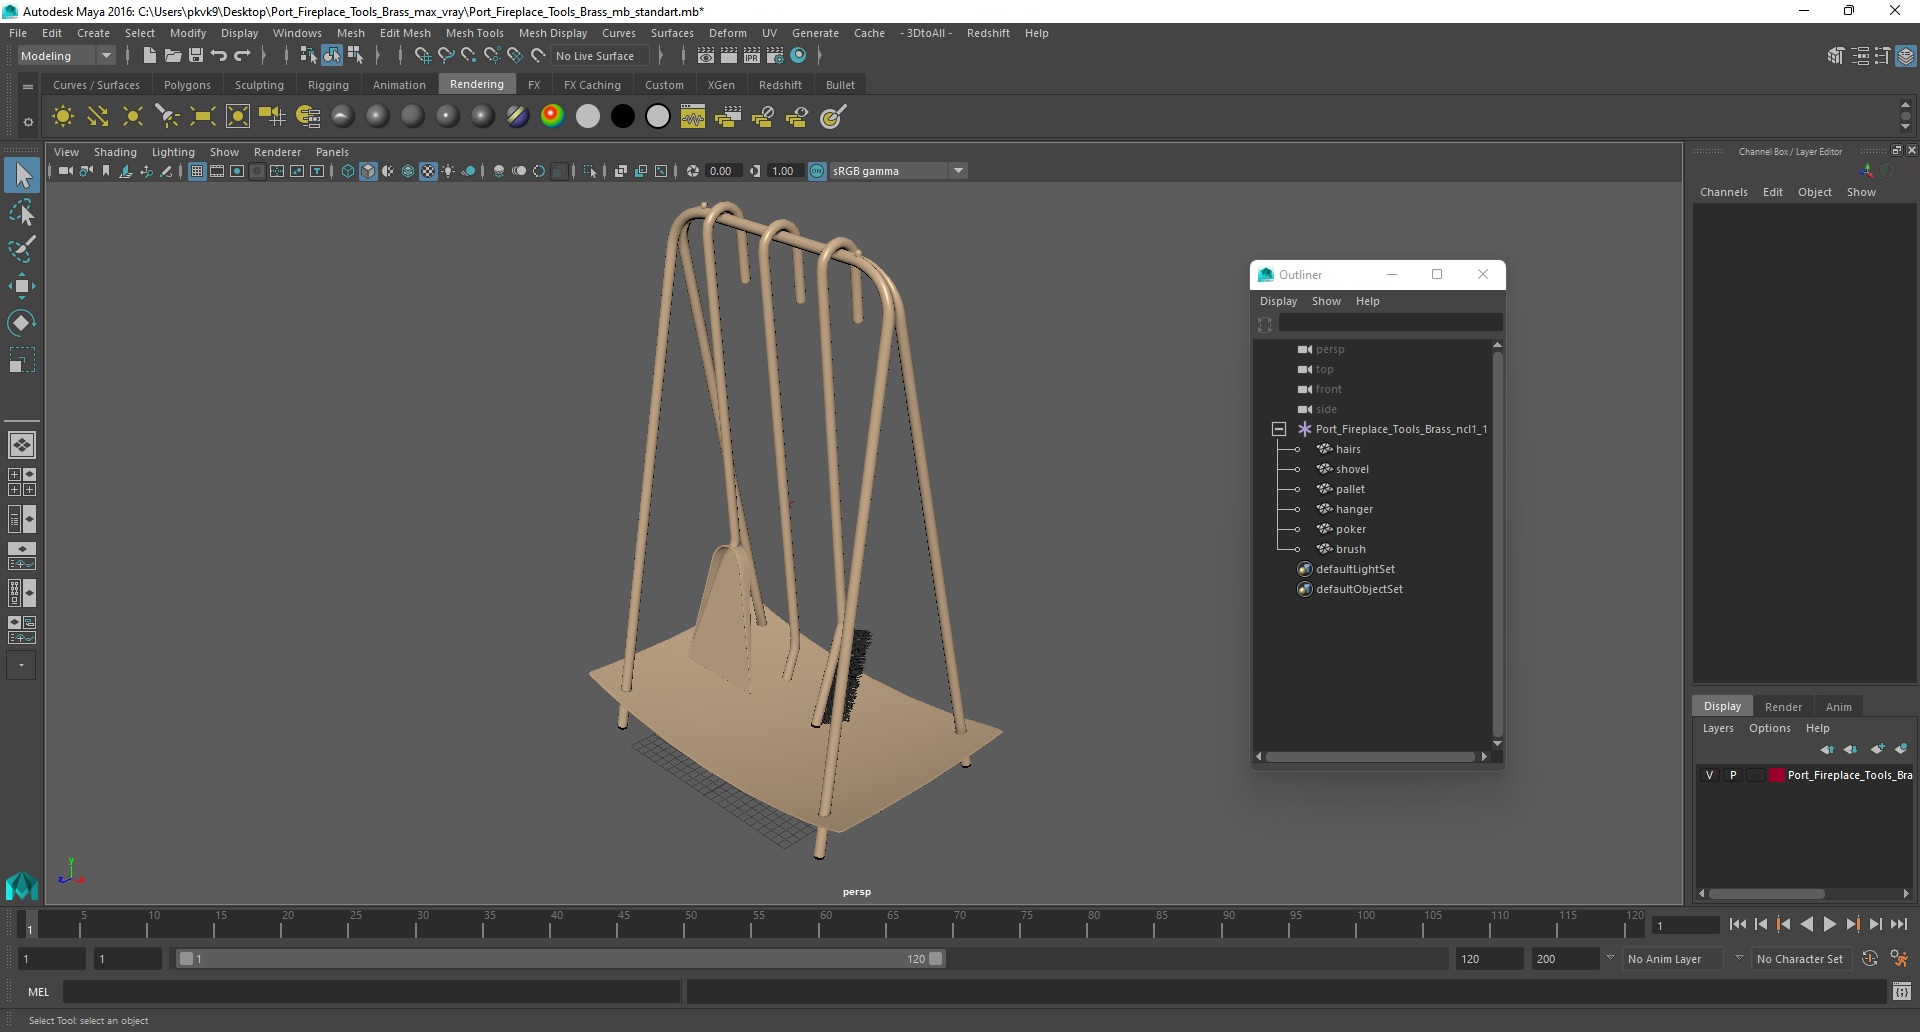Select the Lasso tool in the toolbox
The image size is (1920, 1032).
coord(21,213)
